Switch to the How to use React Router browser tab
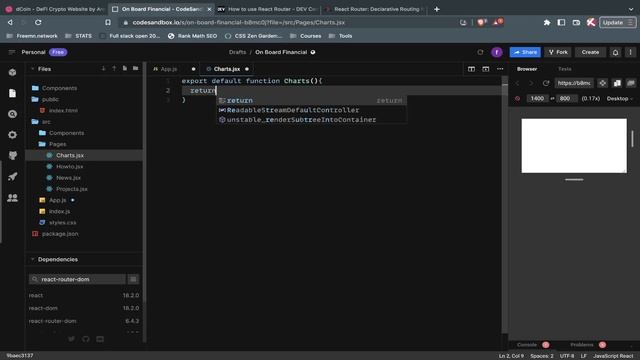This screenshot has width=640, height=360. (x=268, y=9)
